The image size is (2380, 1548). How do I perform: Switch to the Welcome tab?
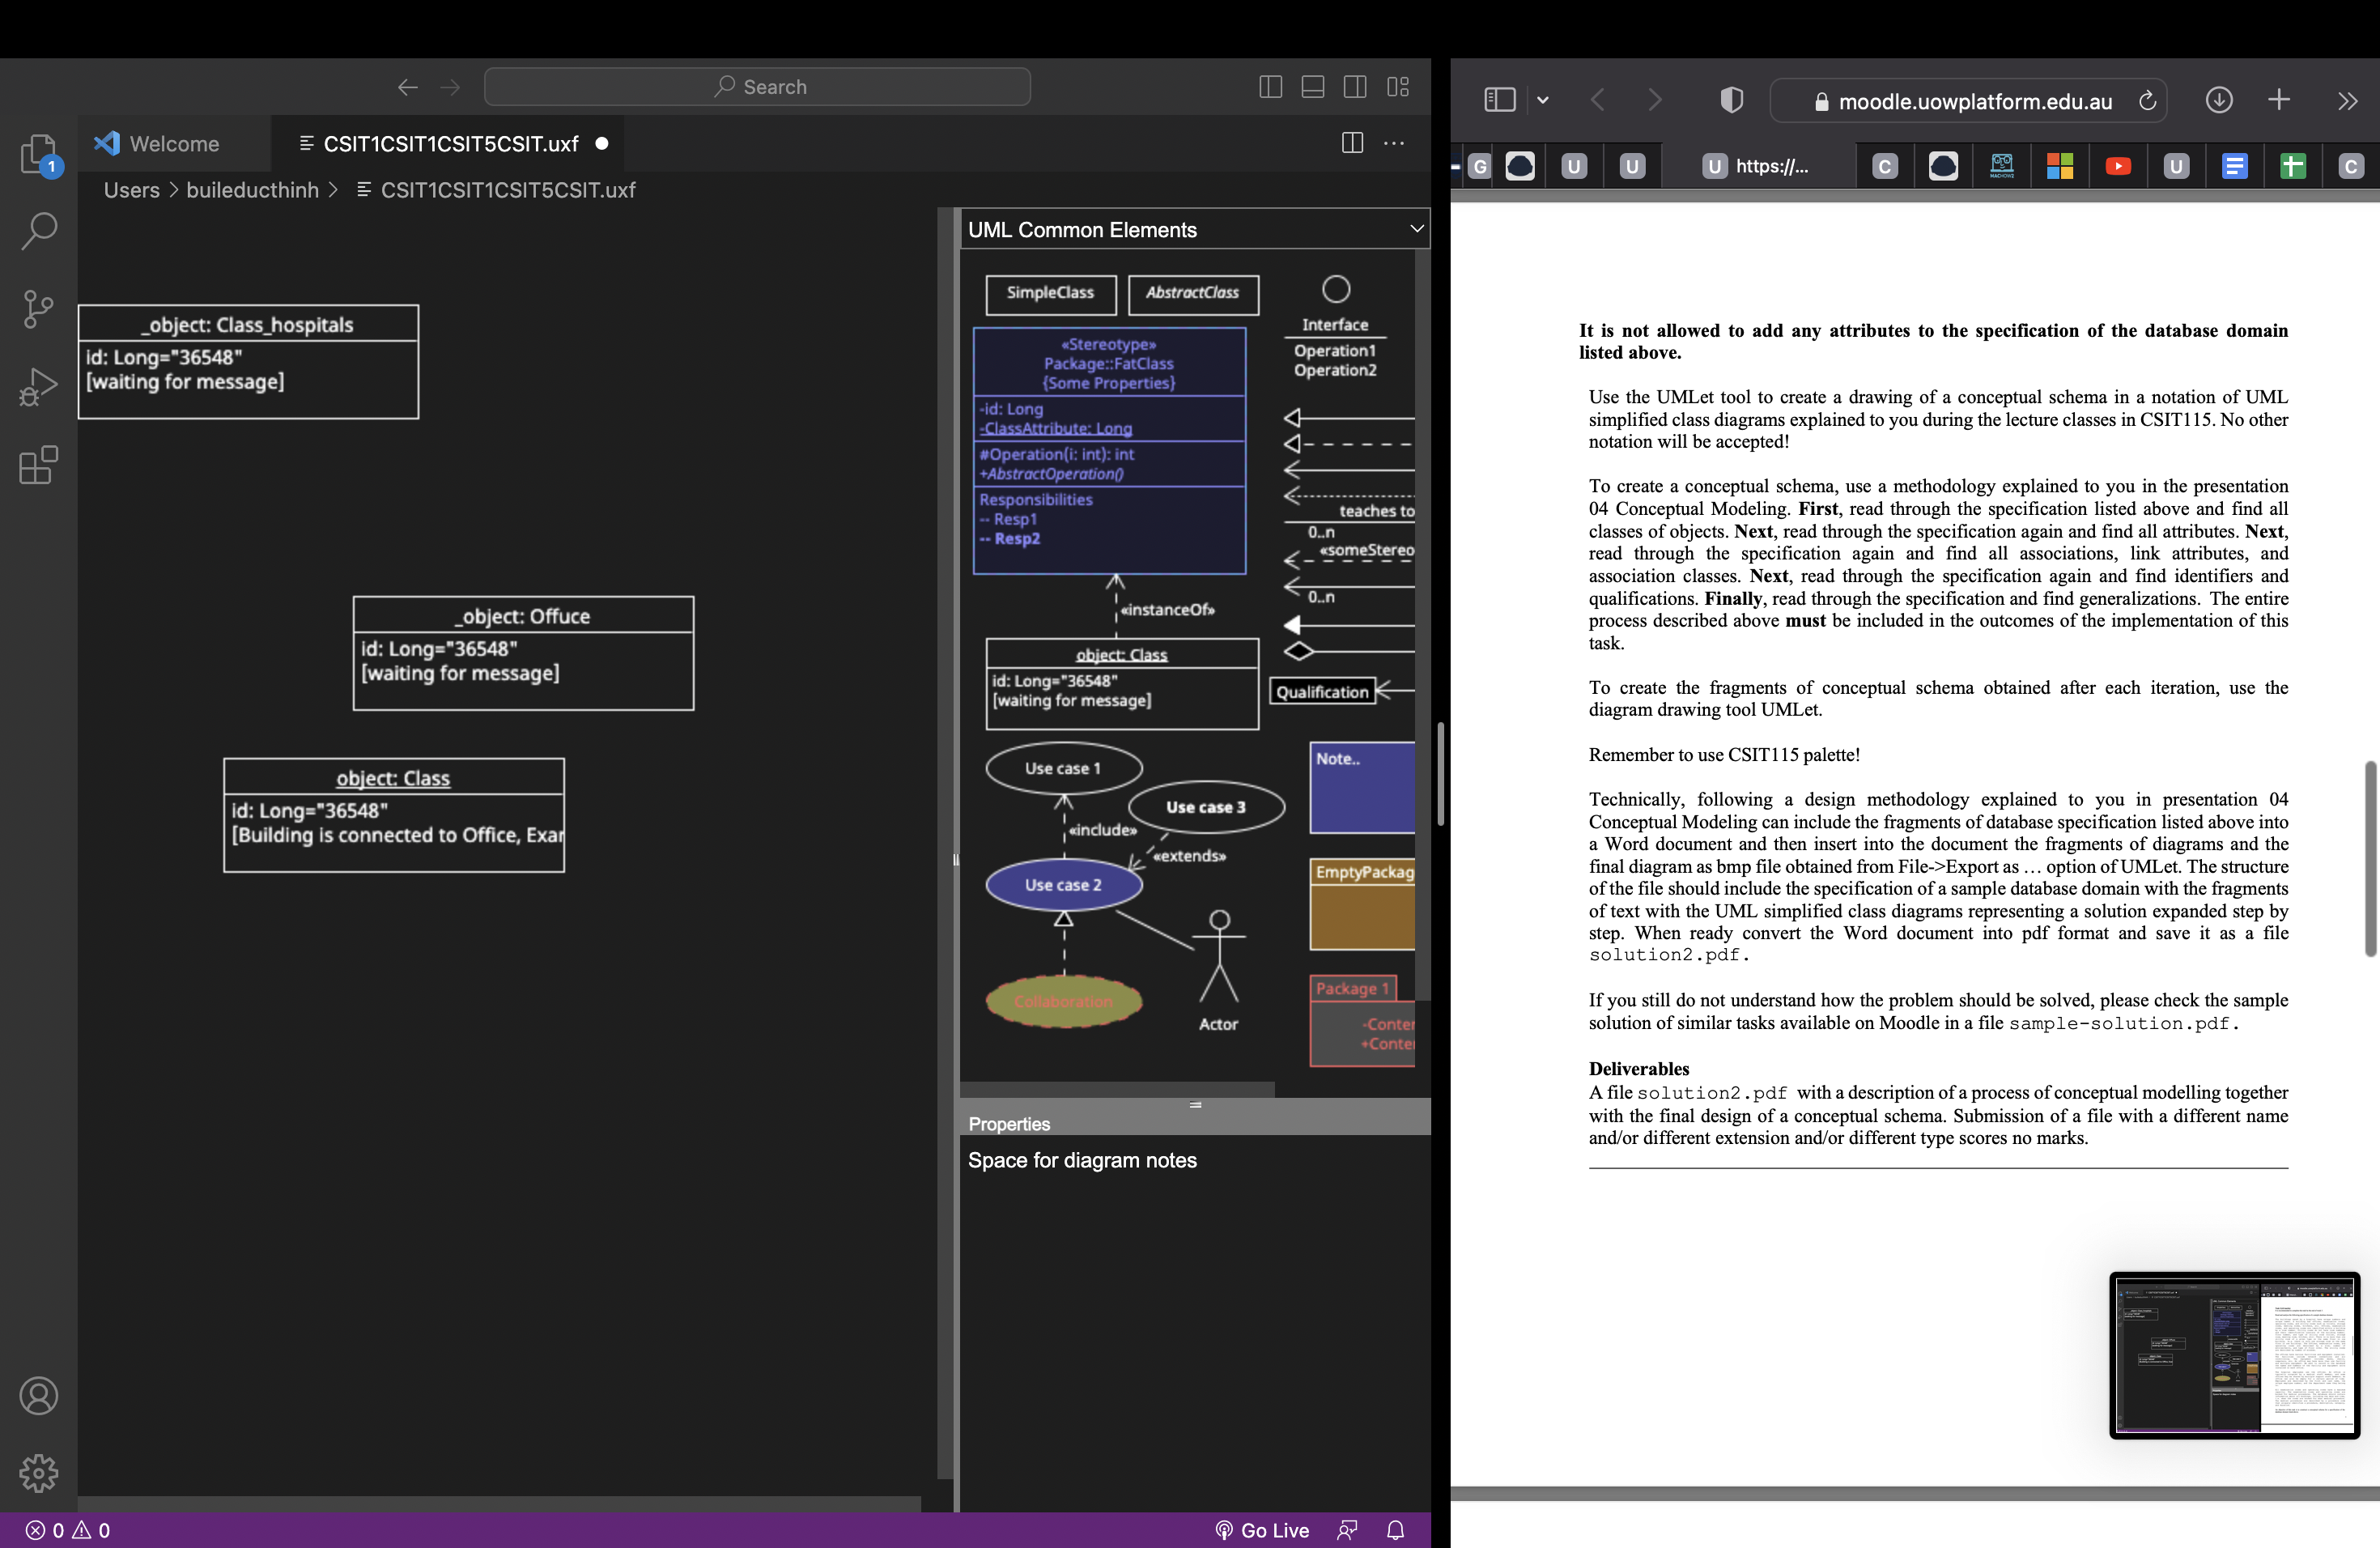[x=173, y=143]
